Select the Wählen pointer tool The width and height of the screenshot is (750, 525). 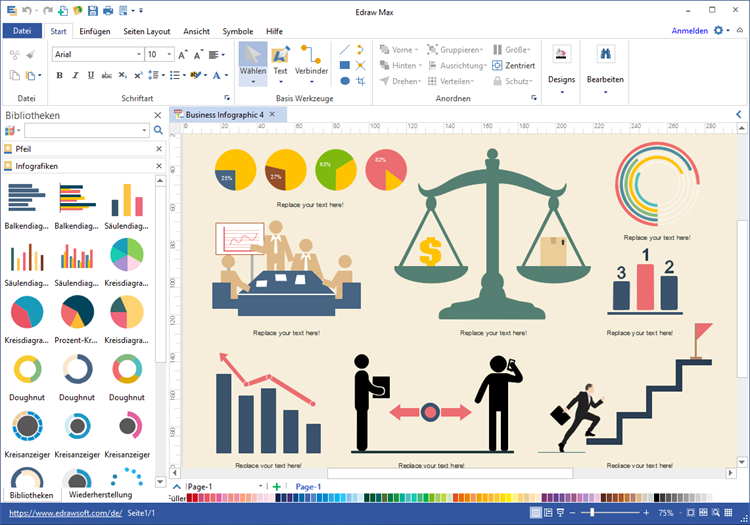coord(253,62)
